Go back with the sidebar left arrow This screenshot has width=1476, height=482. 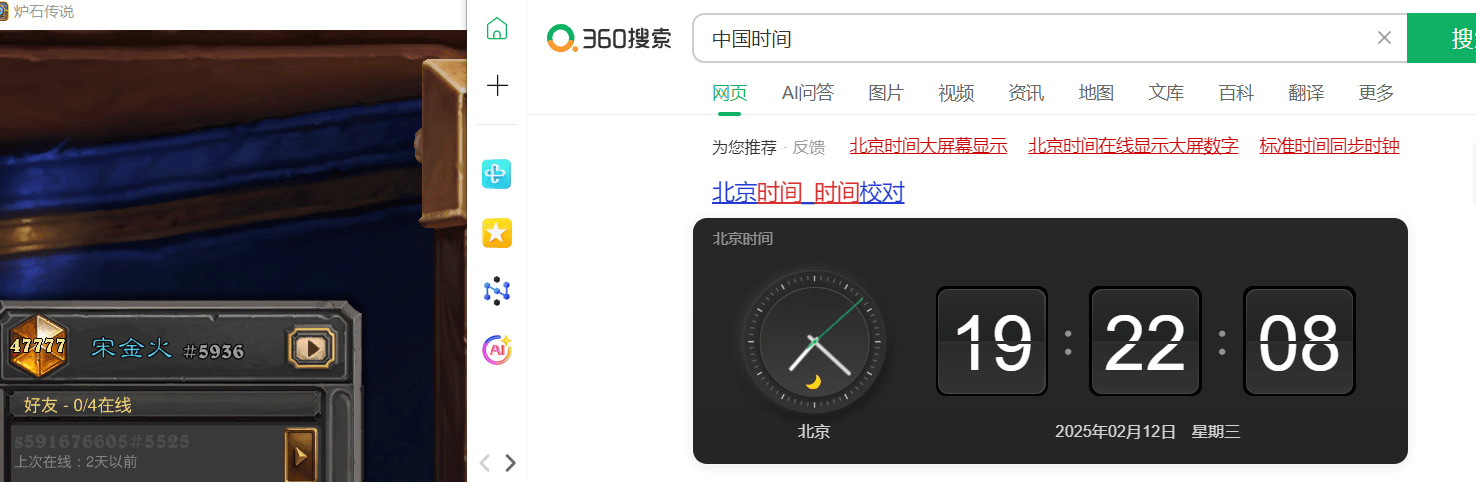[485, 462]
